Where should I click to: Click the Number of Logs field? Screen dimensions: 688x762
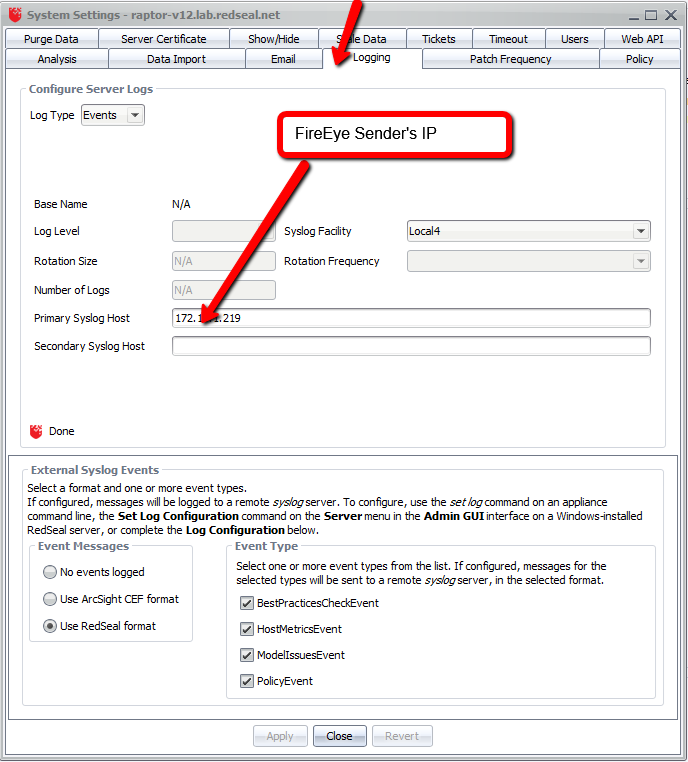(224, 290)
